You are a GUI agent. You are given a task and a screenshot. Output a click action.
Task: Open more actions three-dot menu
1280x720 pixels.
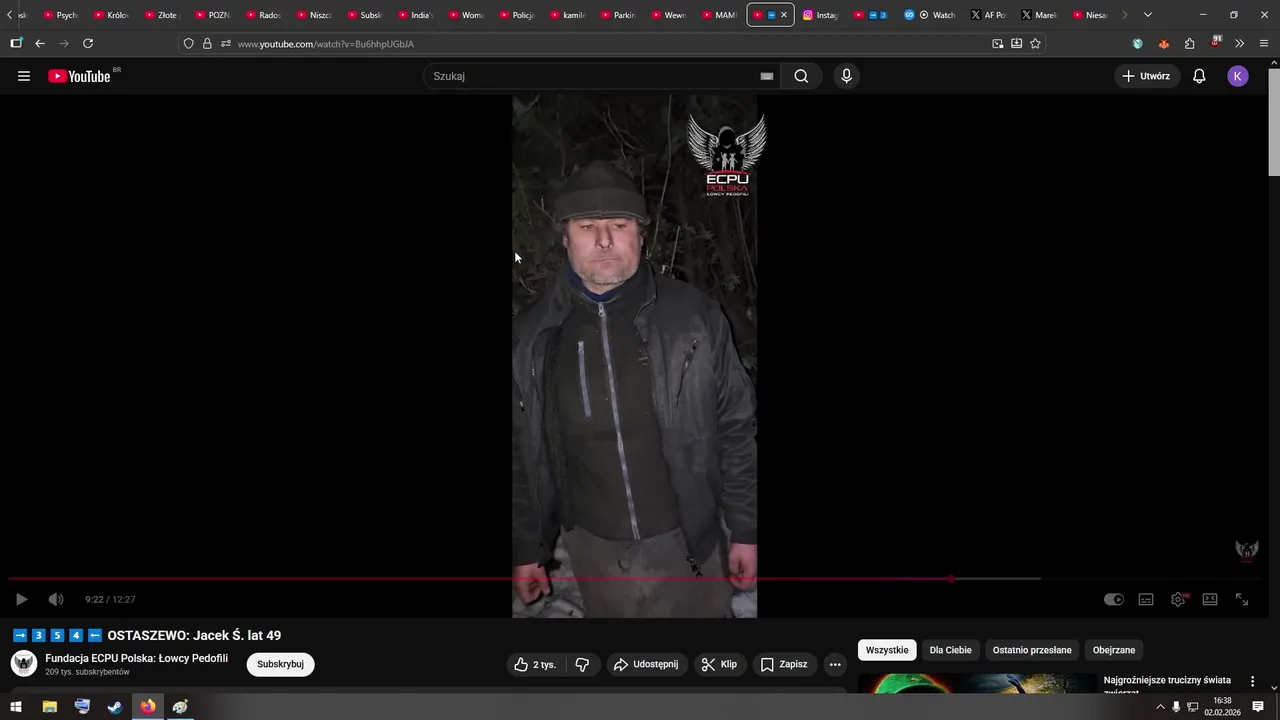tap(835, 664)
